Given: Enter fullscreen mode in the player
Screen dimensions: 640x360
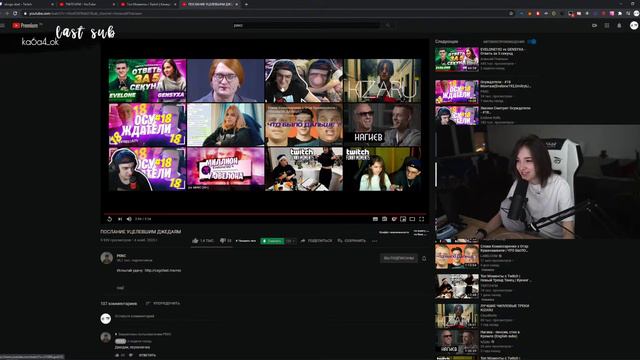Looking at the screenshot, I should tap(422, 219).
